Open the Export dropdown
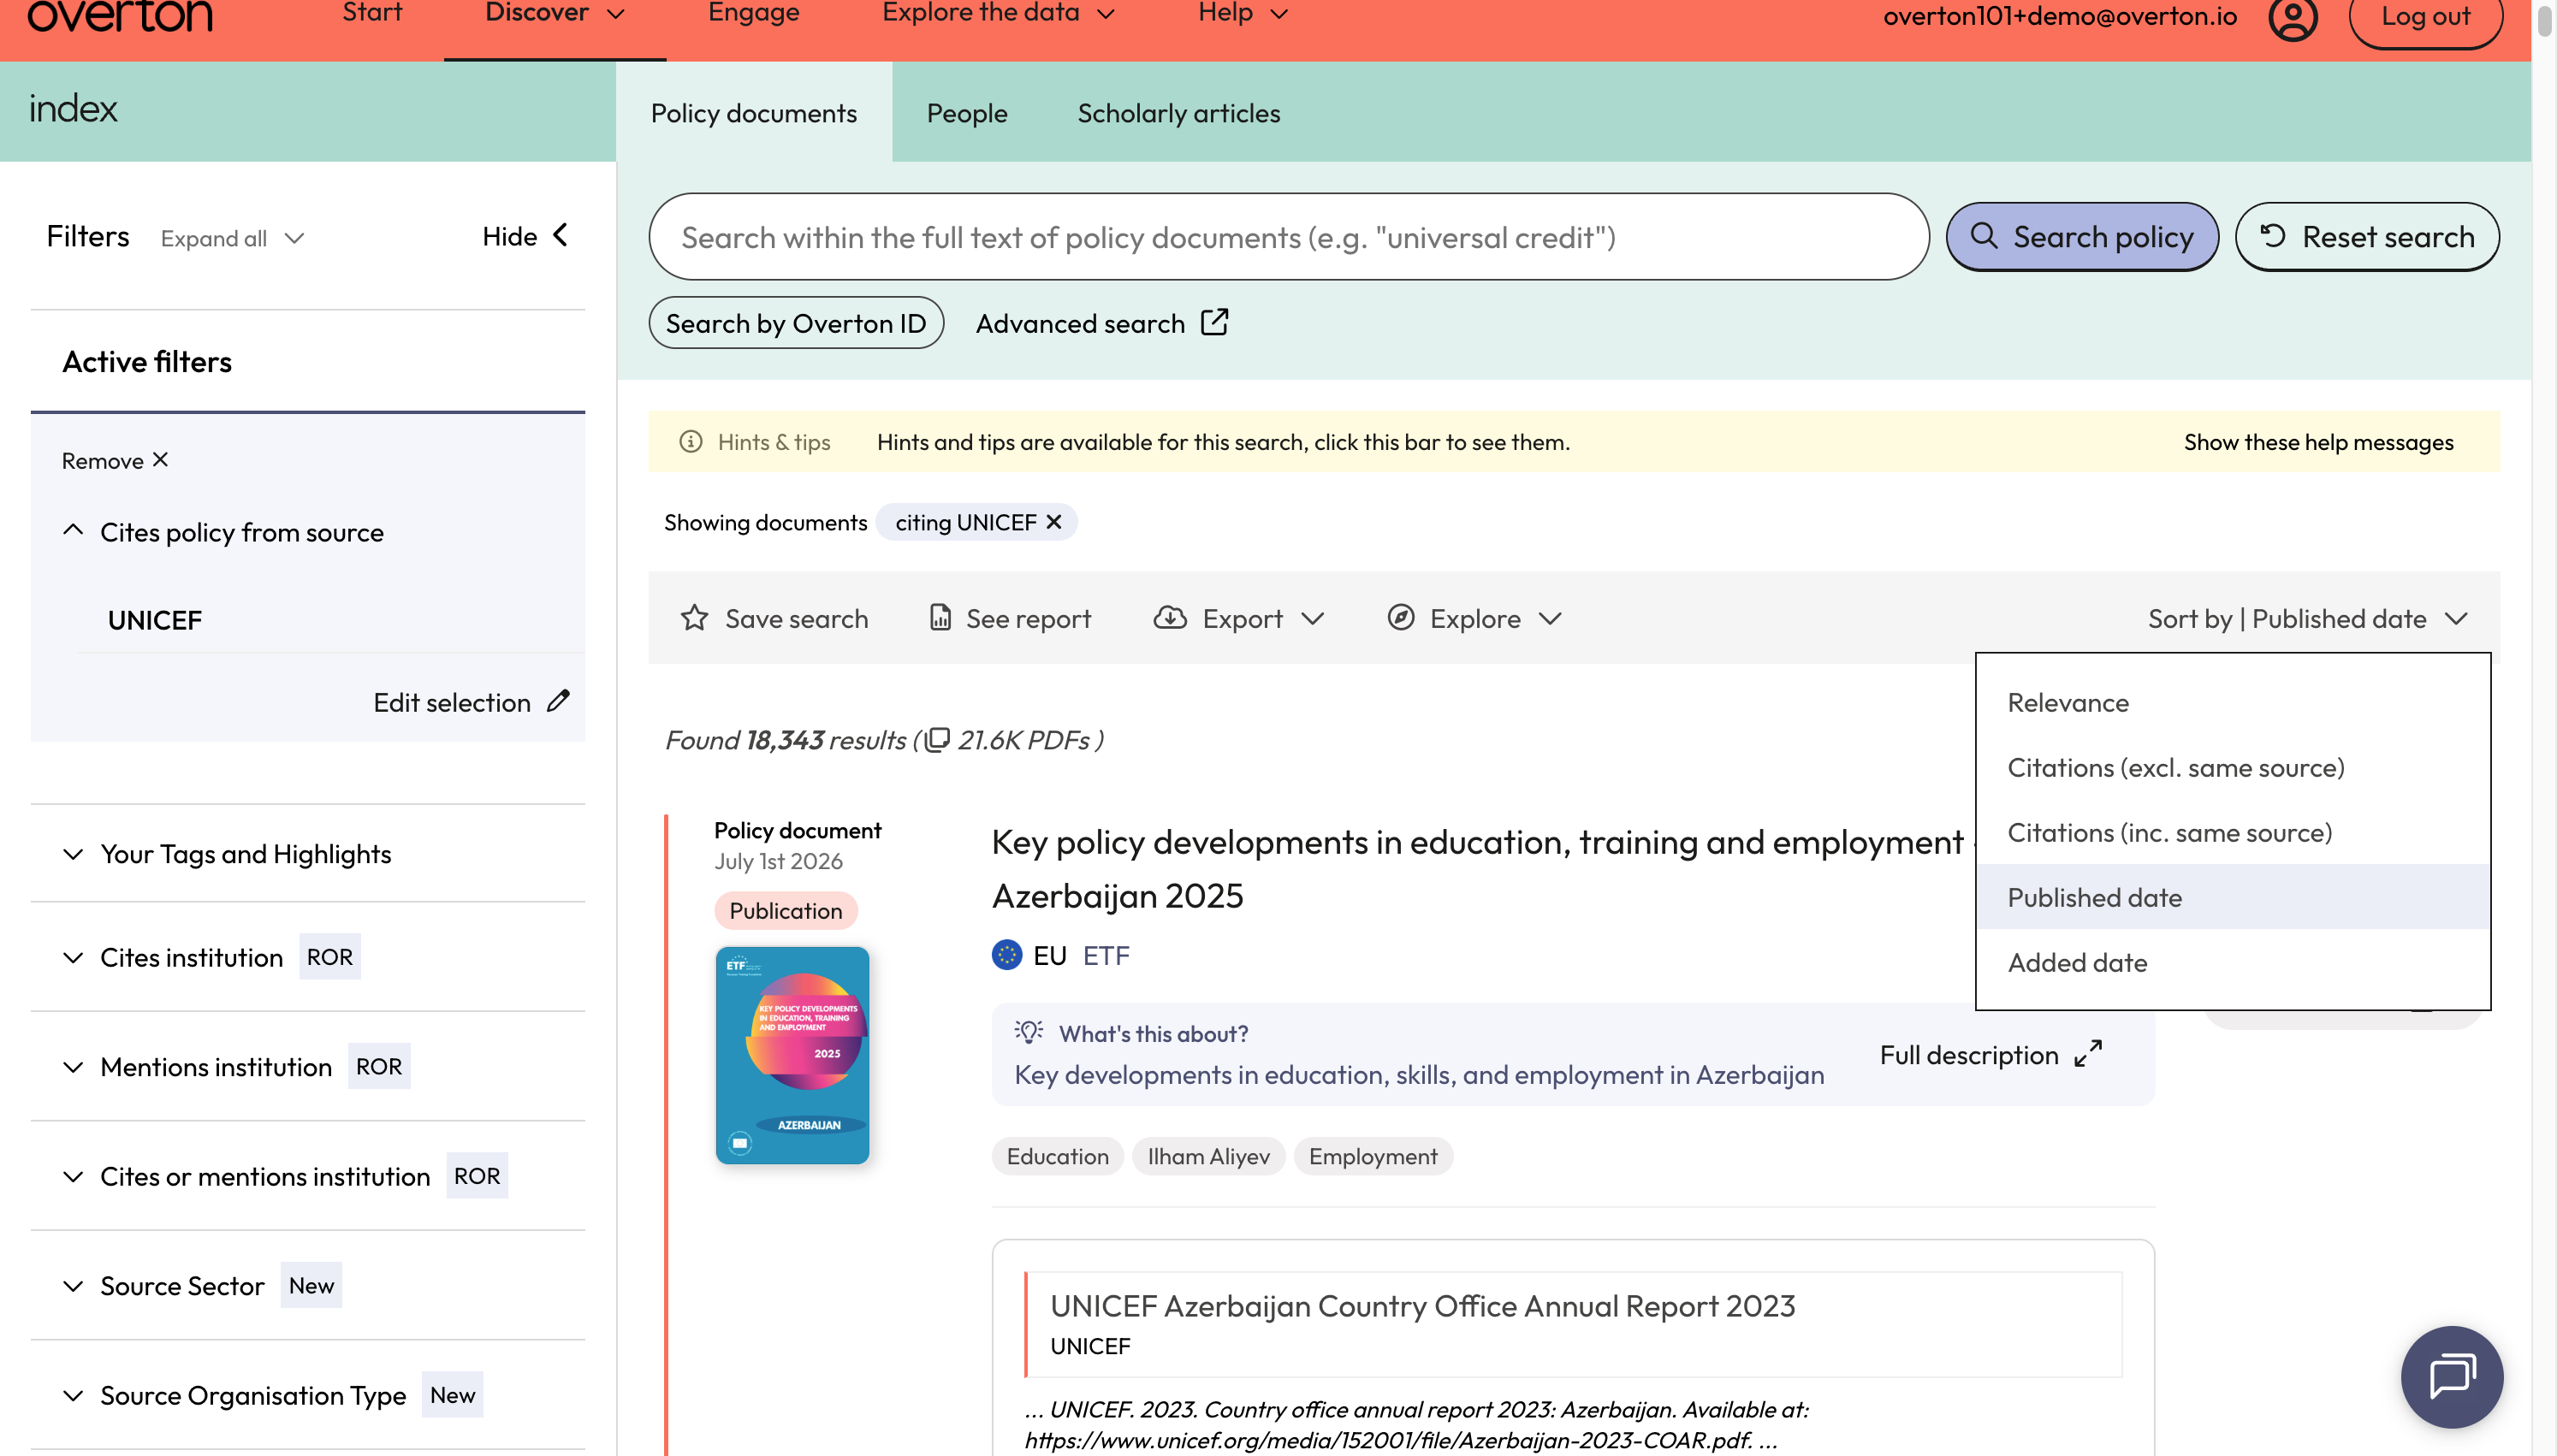Viewport: 2557px width, 1456px height. pyautogui.click(x=1239, y=618)
